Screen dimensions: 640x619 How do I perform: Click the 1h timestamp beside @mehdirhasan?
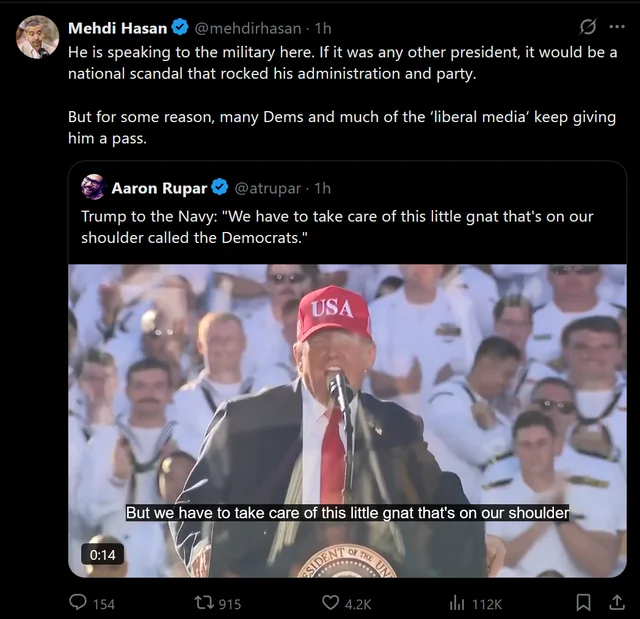[x=321, y=28]
